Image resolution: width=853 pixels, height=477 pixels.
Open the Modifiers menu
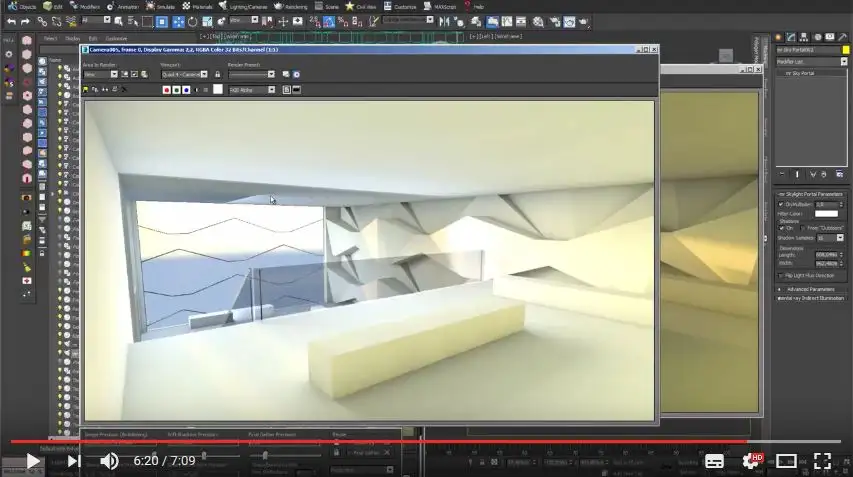[x=85, y=7]
